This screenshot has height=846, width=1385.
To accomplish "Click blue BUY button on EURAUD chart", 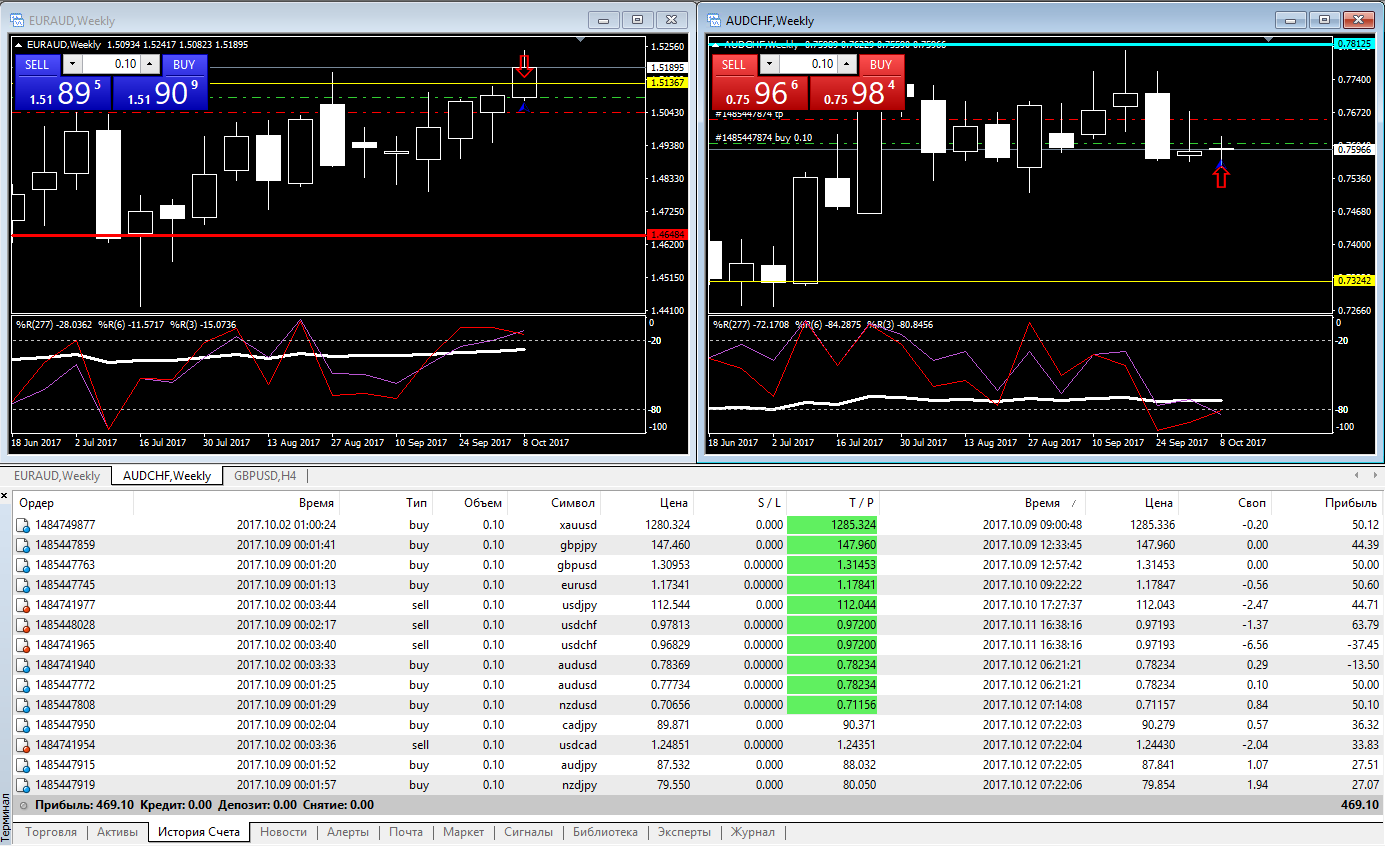I will click(184, 64).
